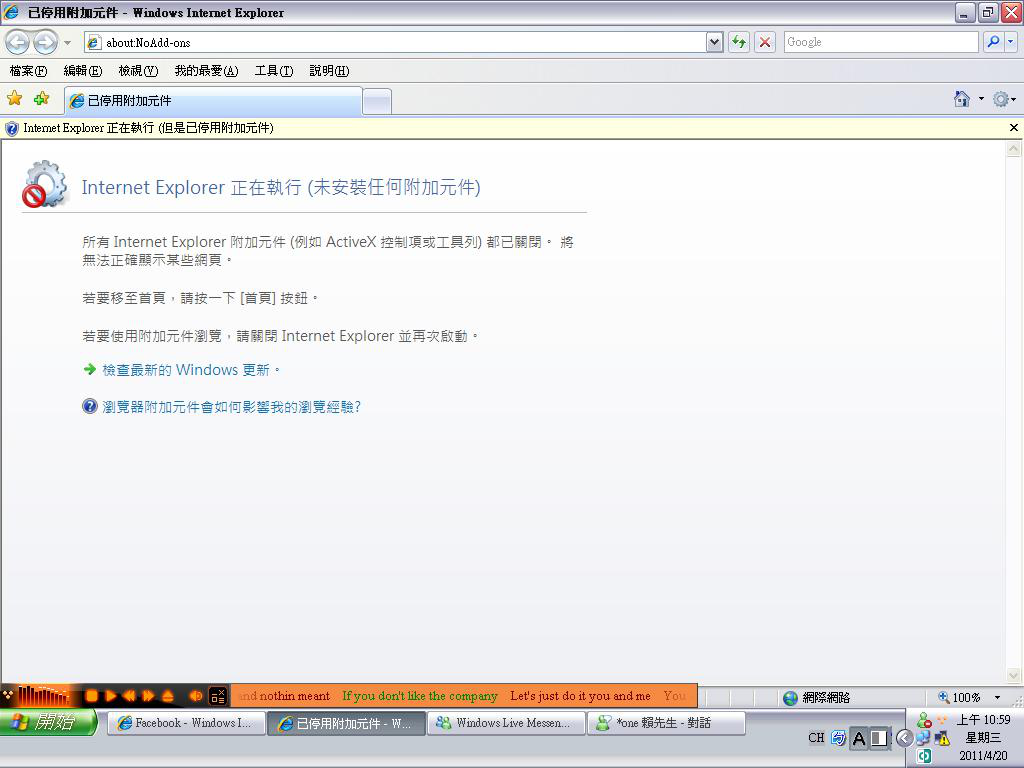1024x768 pixels.
Task: Go back with the Back arrow button
Action: pos(18,42)
